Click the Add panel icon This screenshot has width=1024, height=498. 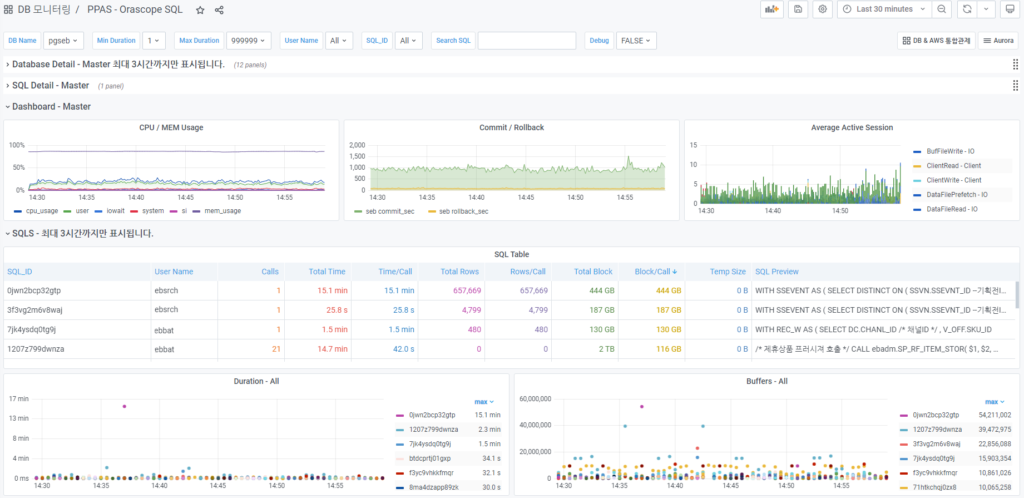point(771,9)
